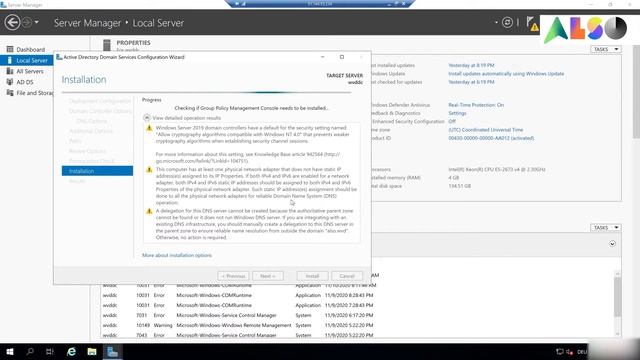Open the notifications flag with warning

coord(532,23)
